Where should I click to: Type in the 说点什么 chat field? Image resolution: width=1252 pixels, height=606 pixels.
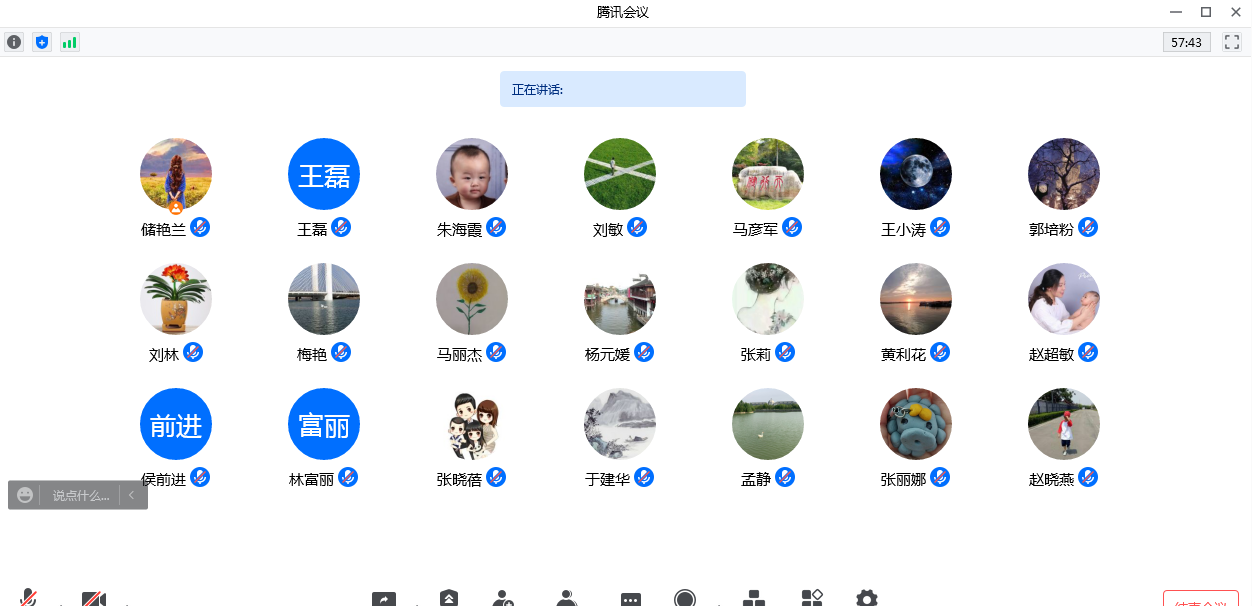80,495
